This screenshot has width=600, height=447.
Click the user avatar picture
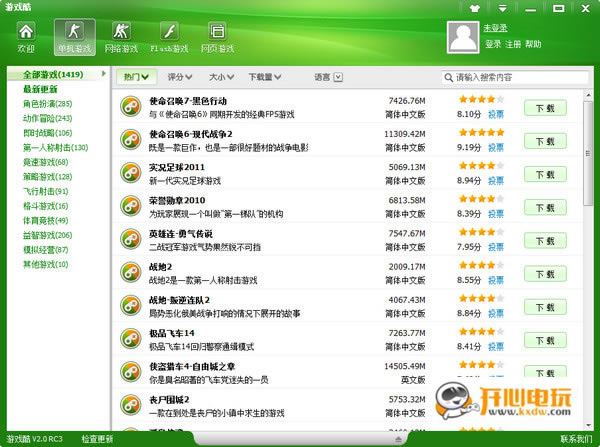tap(463, 37)
